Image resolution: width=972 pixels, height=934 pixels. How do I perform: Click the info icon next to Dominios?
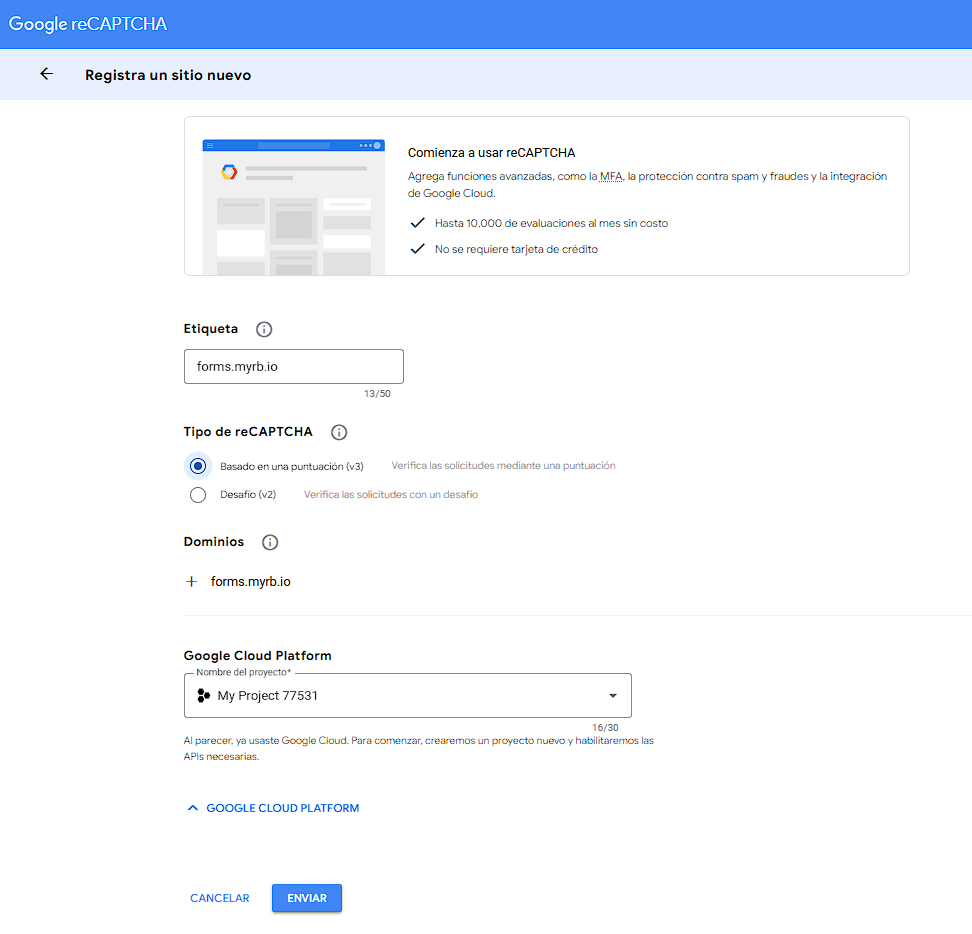270,542
